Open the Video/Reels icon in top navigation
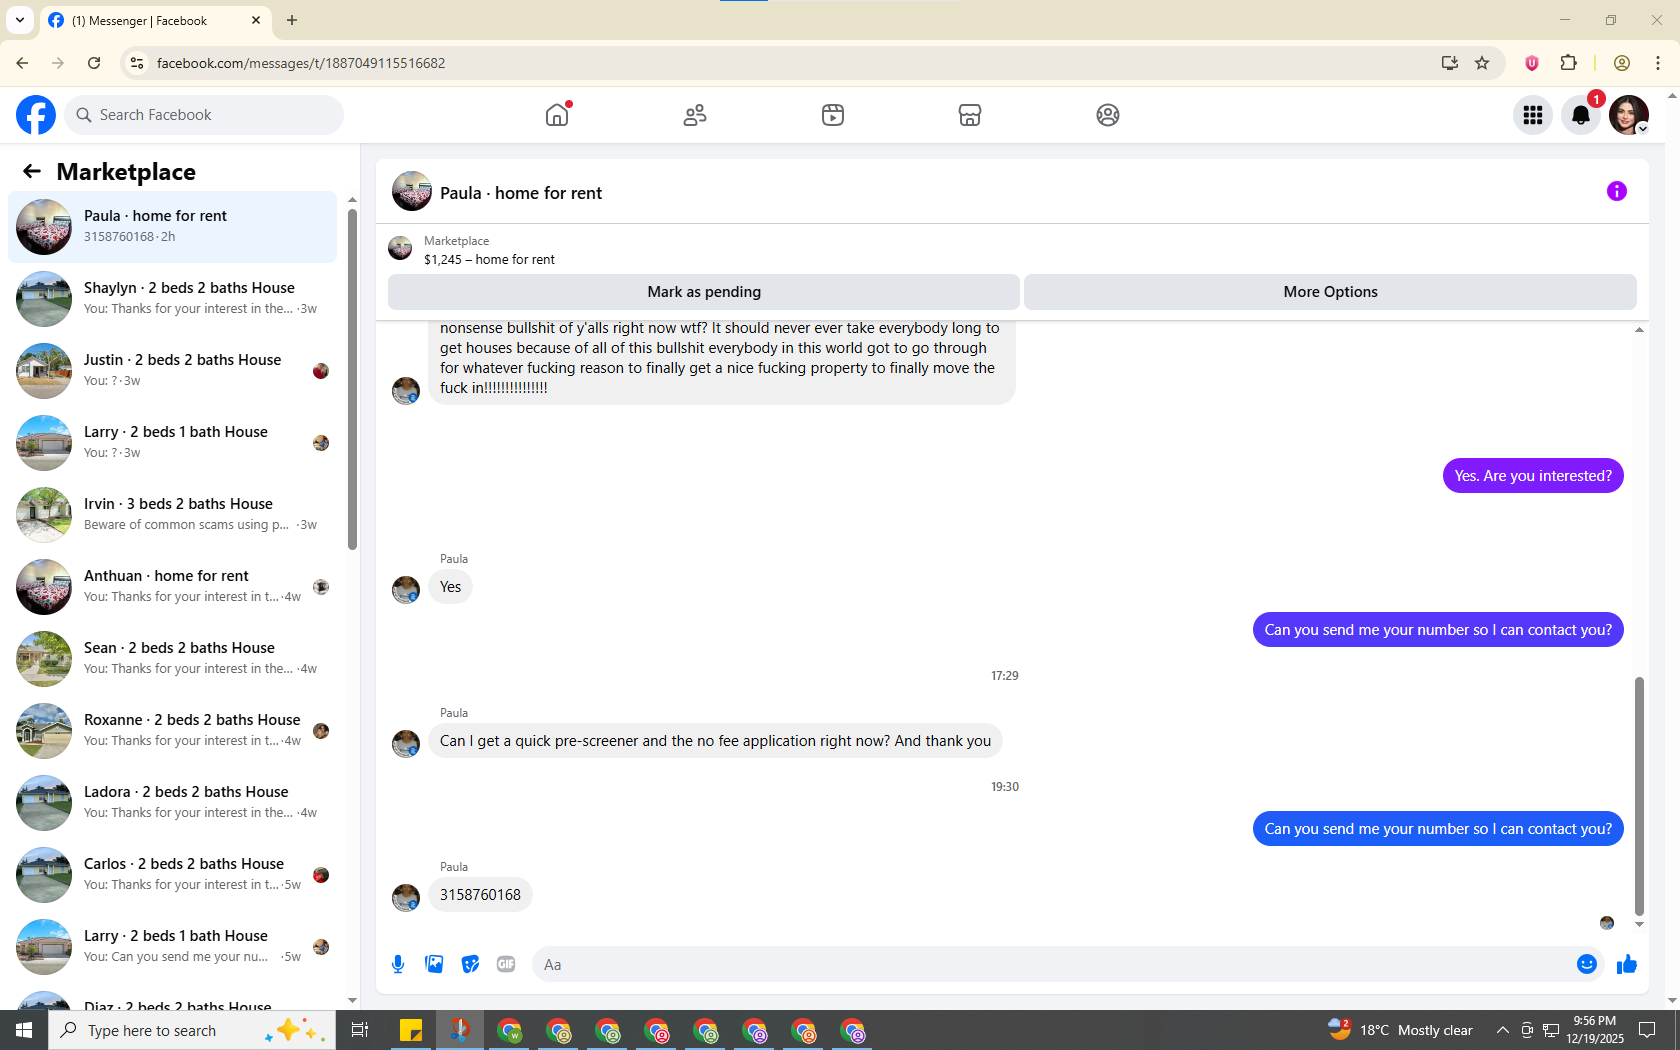This screenshot has width=1680, height=1050. (833, 115)
